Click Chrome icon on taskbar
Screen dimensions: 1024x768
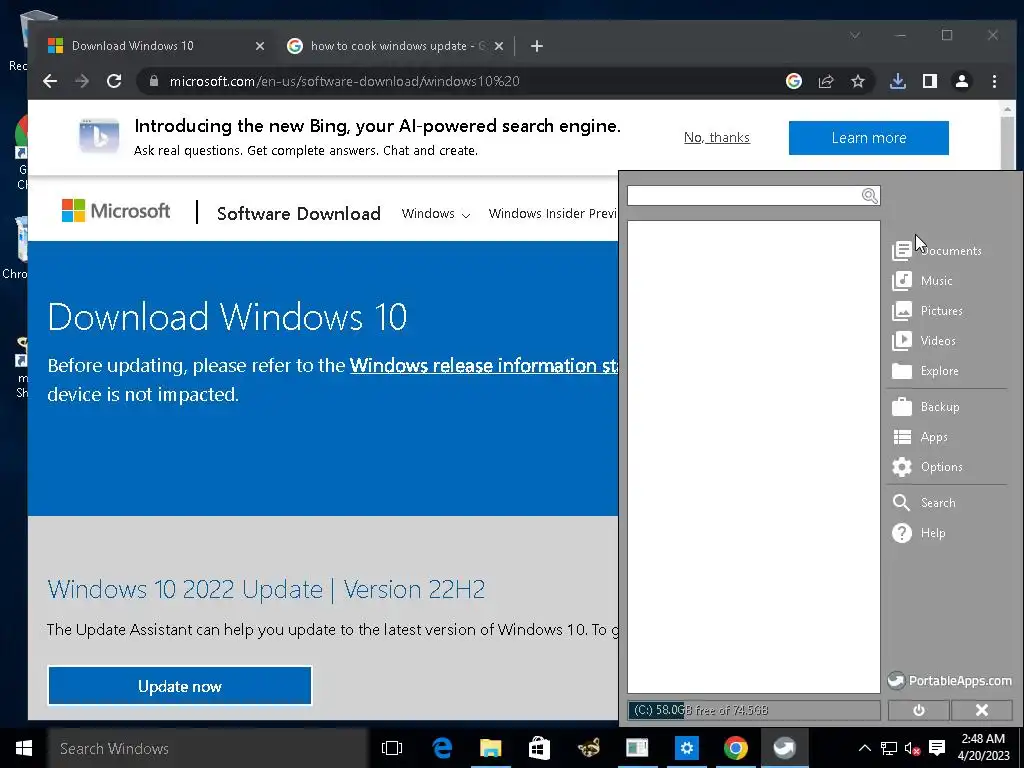(x=735, y=748)
